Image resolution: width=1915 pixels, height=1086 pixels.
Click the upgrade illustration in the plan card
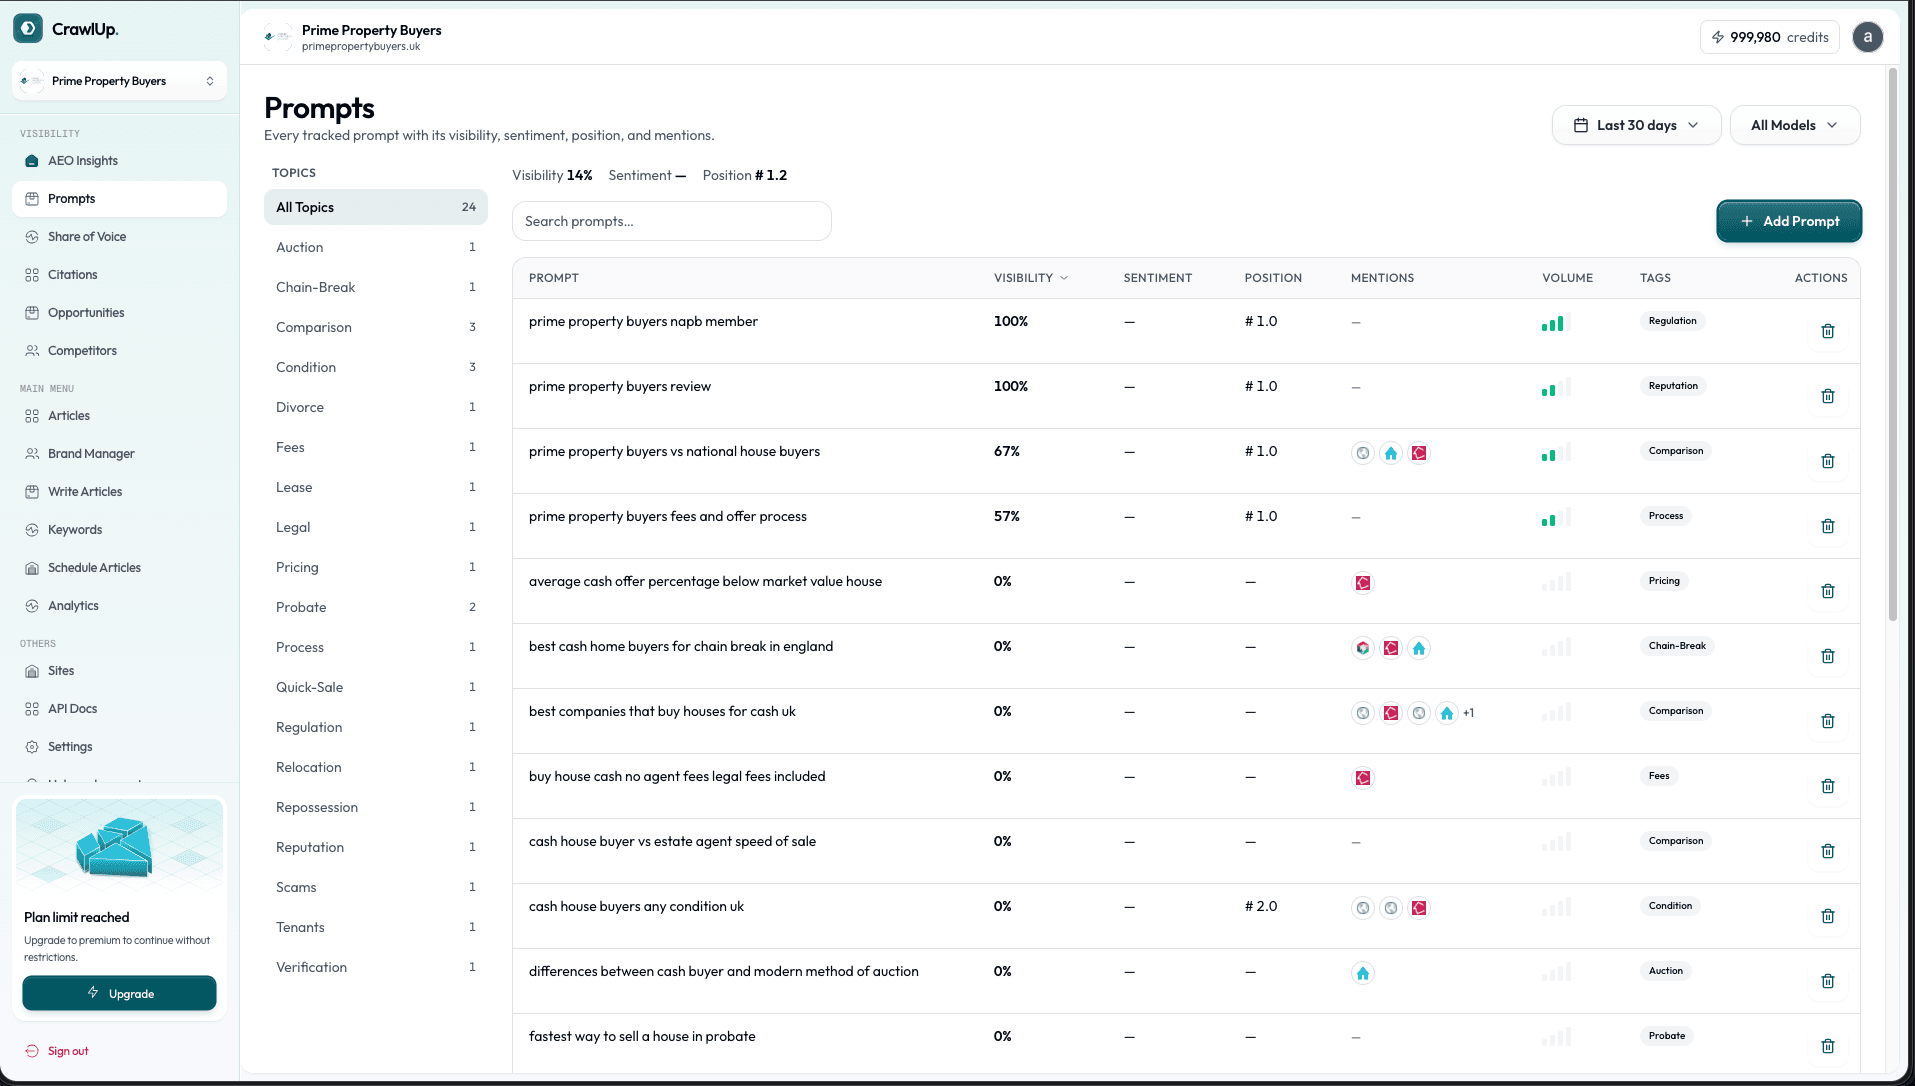click(120, 845)
